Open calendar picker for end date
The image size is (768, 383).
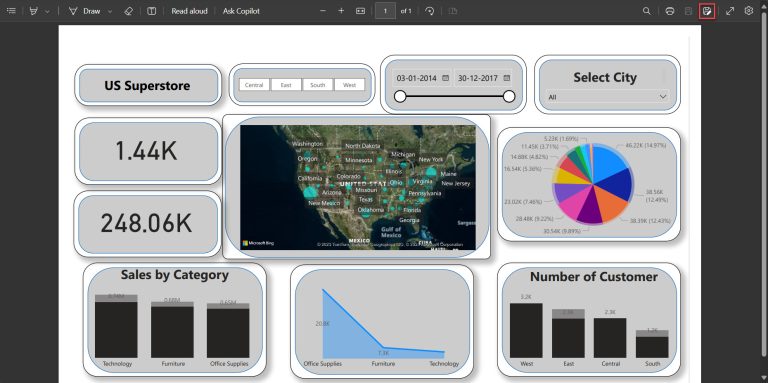click(506, 78)
